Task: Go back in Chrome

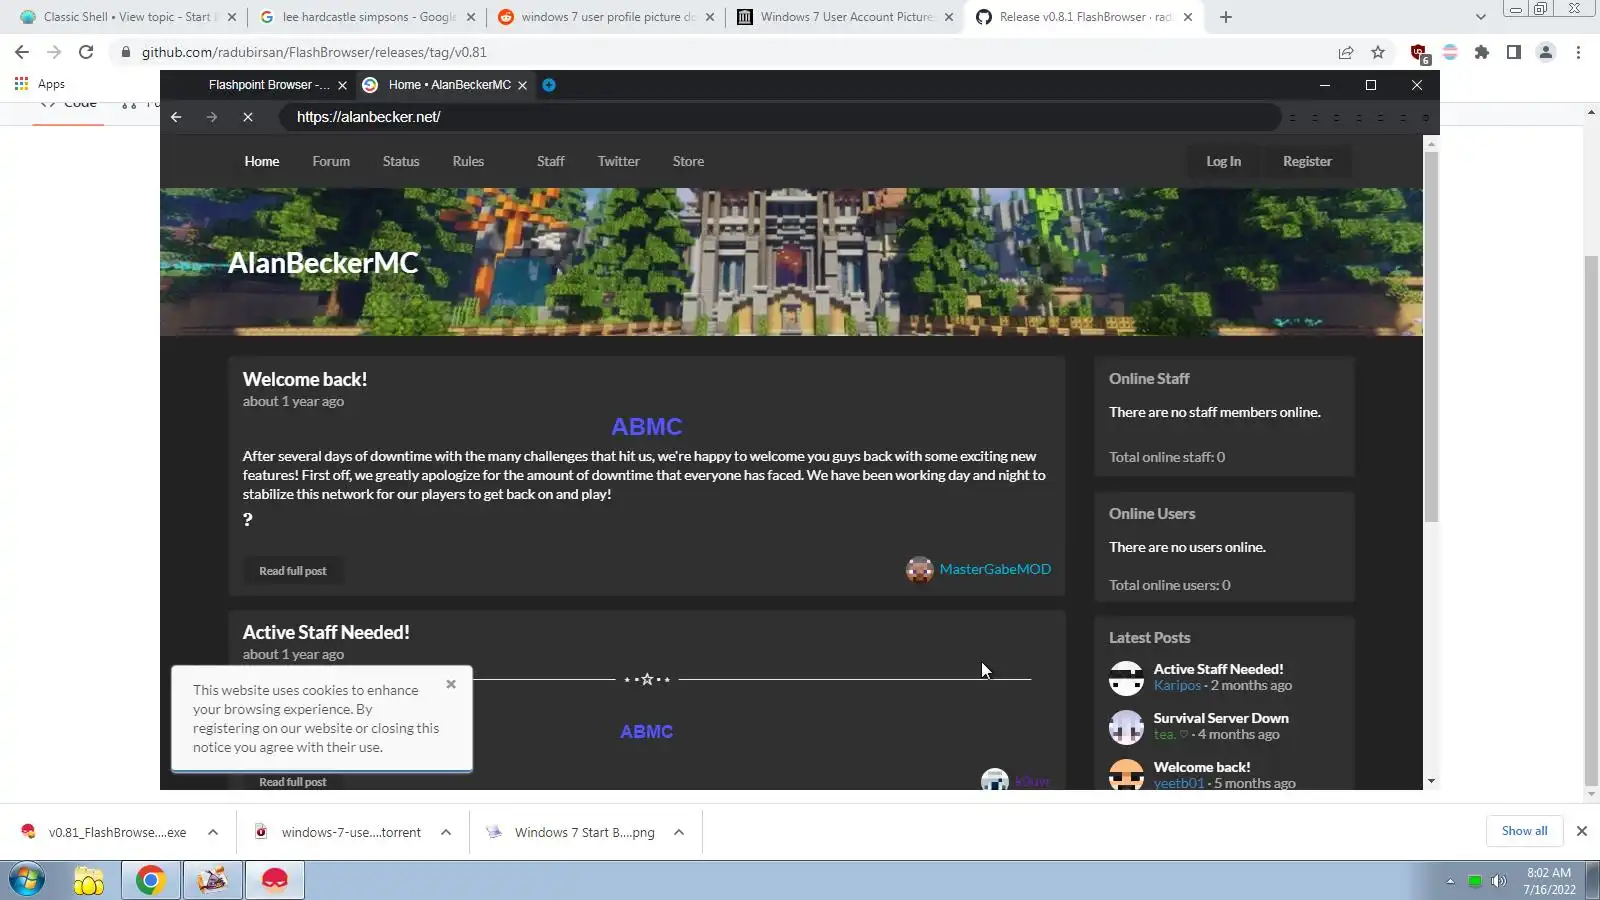Action: click(x=22, y=52)
